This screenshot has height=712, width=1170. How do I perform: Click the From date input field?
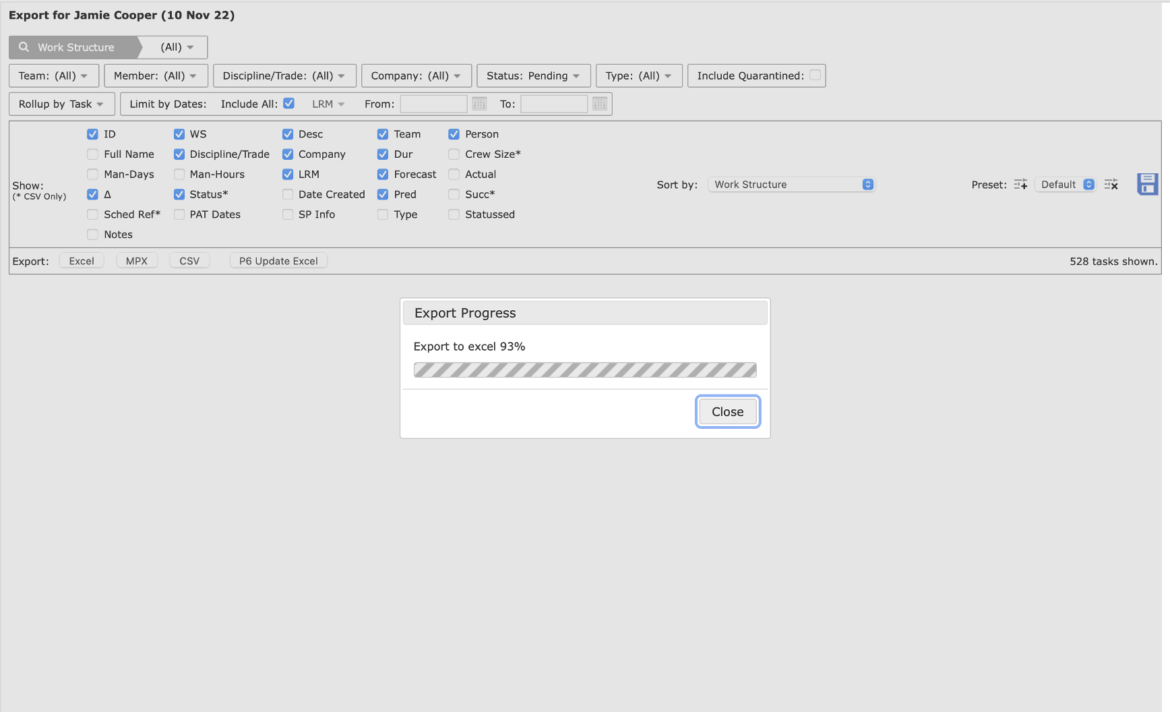click(434, 104)
